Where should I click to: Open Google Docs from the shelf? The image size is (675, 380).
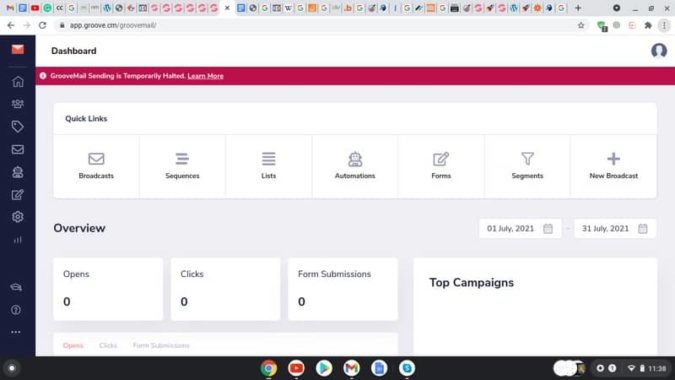[379, 368]
